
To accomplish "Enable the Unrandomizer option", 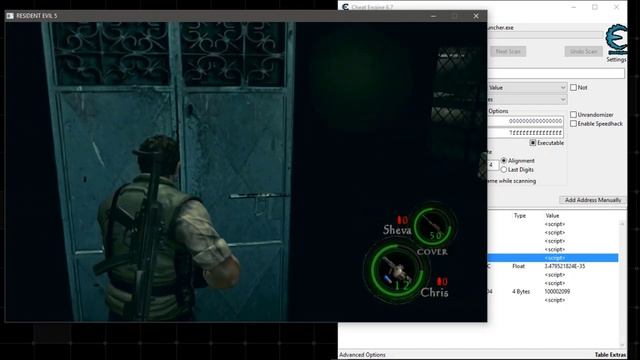I will [x=573, y=115].
